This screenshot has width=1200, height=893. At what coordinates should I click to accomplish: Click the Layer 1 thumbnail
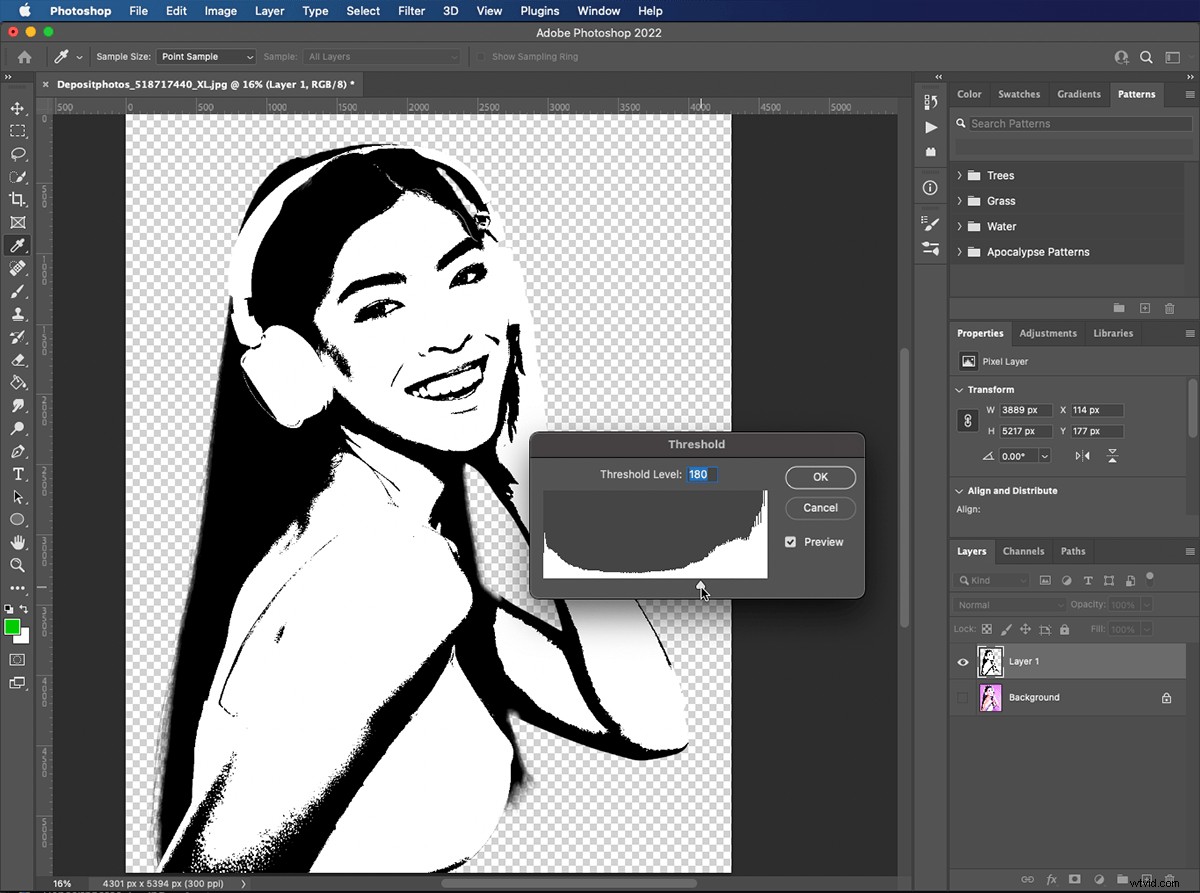pos(990,661)
